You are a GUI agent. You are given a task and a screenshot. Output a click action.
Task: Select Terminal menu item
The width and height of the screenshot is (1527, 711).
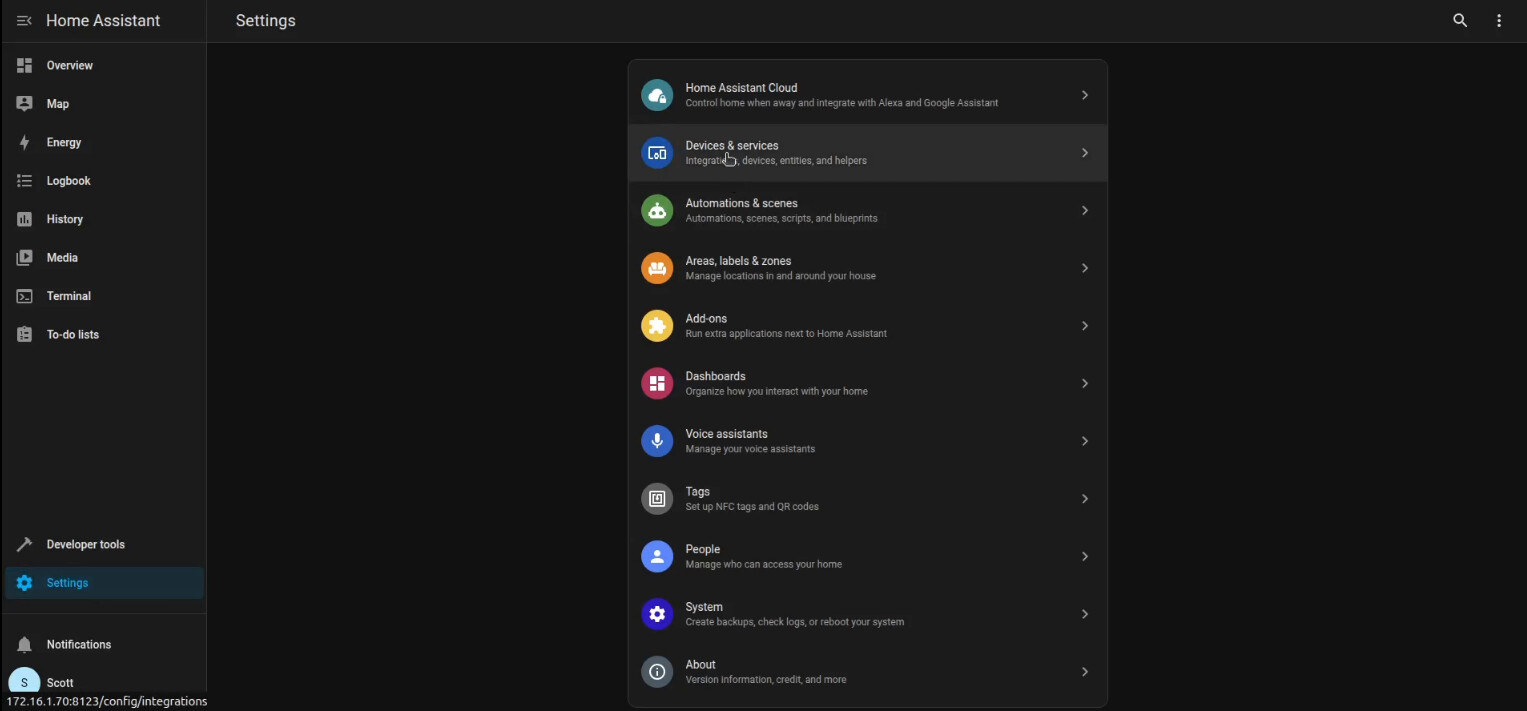pyautogui.click(x=104, y=296)
